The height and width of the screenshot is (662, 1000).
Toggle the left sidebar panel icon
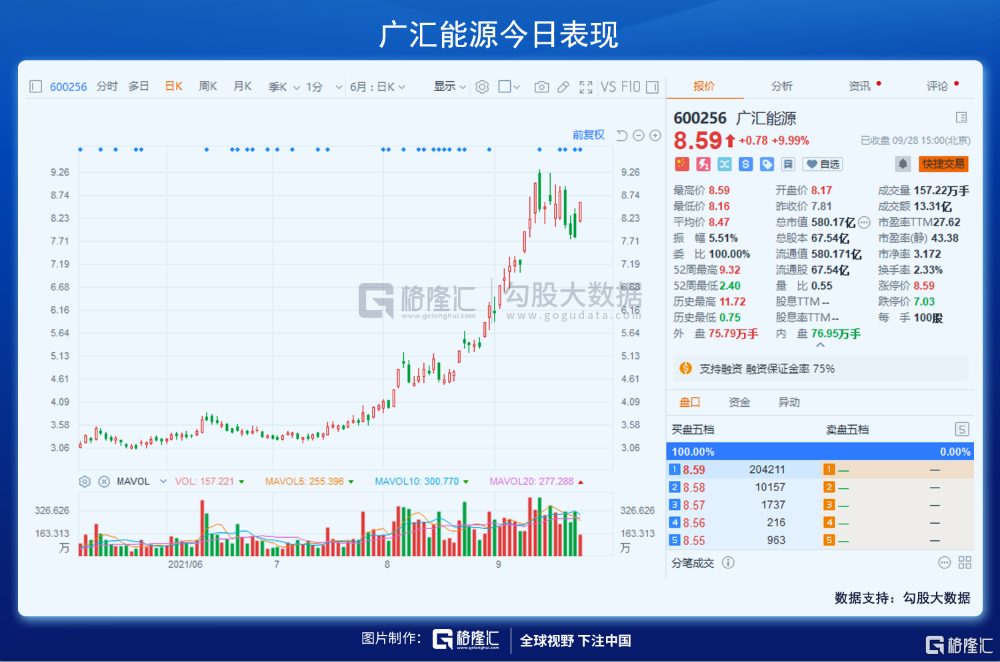point(36,87)
